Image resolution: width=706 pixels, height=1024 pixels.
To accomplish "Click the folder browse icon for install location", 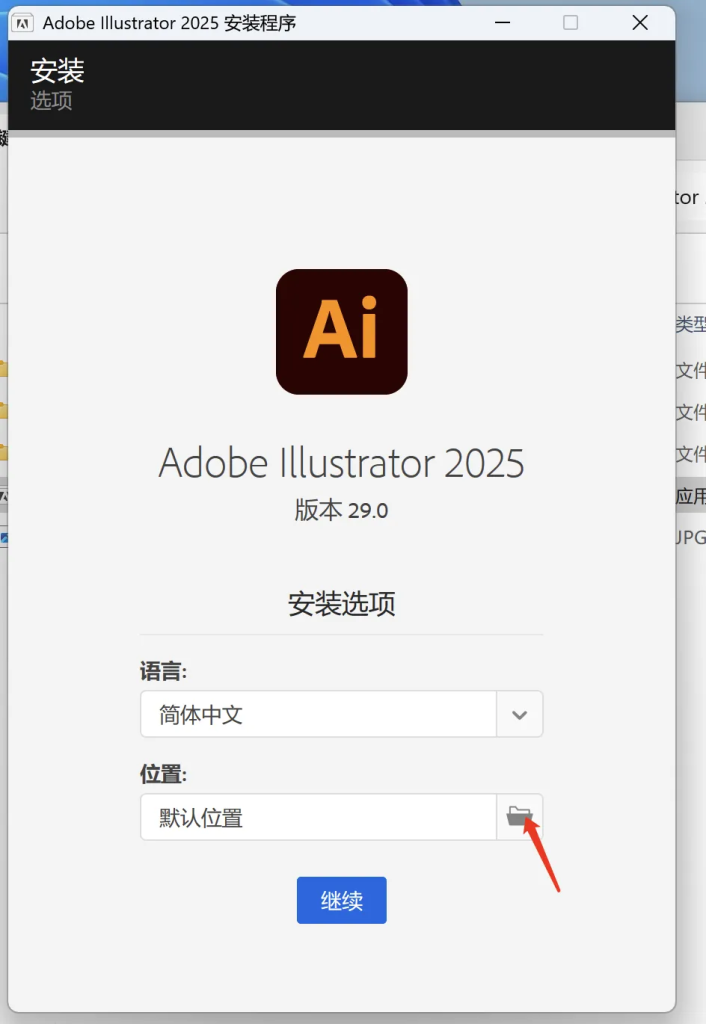I will click(x=519, y=816).
